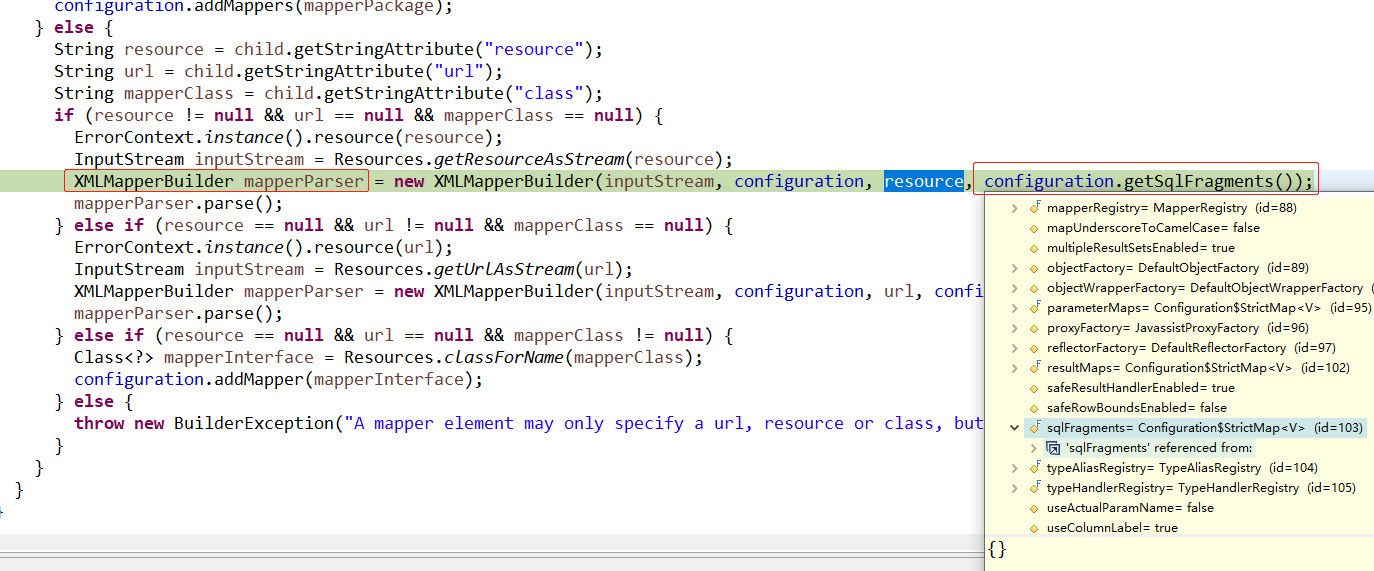1374x571 pixels.
Task: Expand the objectWrapperFactory node
Action: point(1015,288)
